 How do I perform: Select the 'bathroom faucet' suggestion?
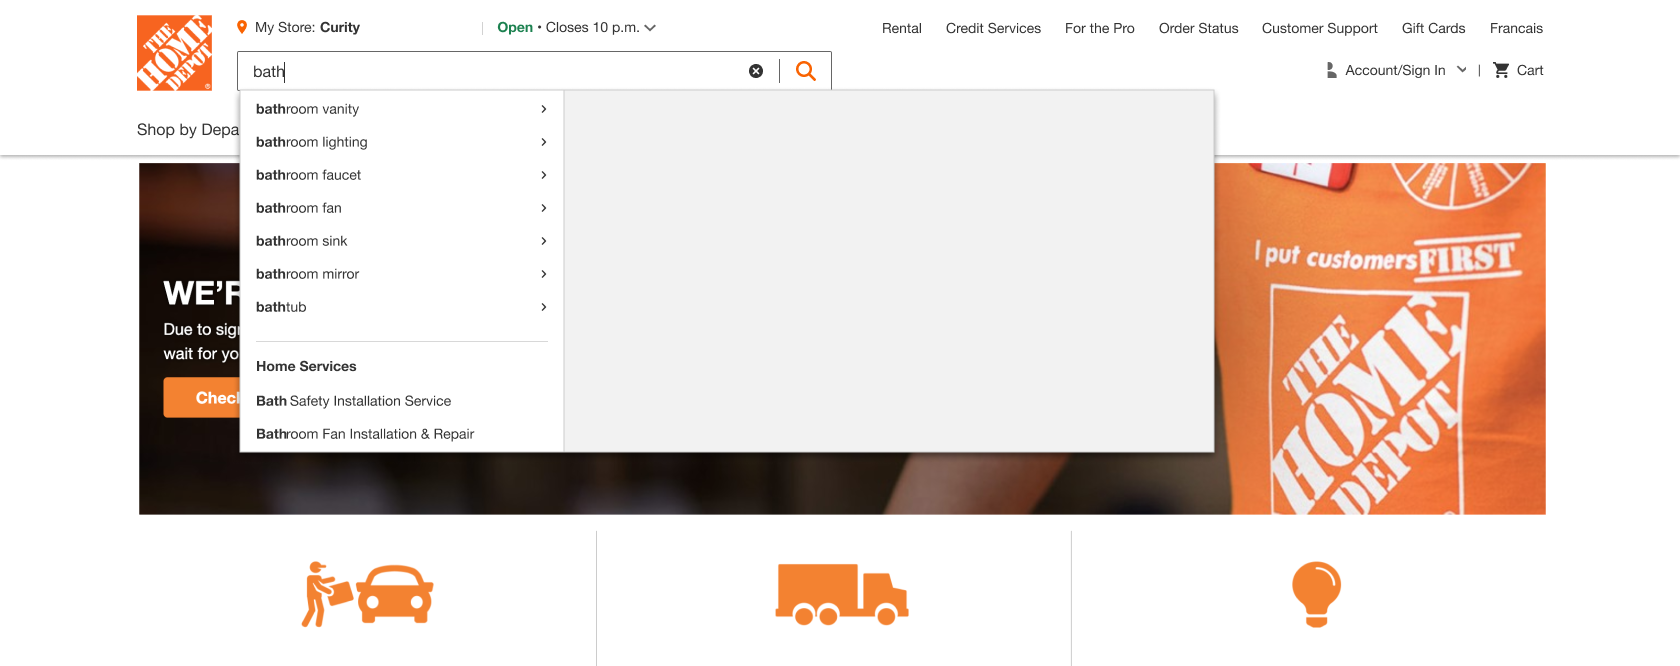pos(308,175)
